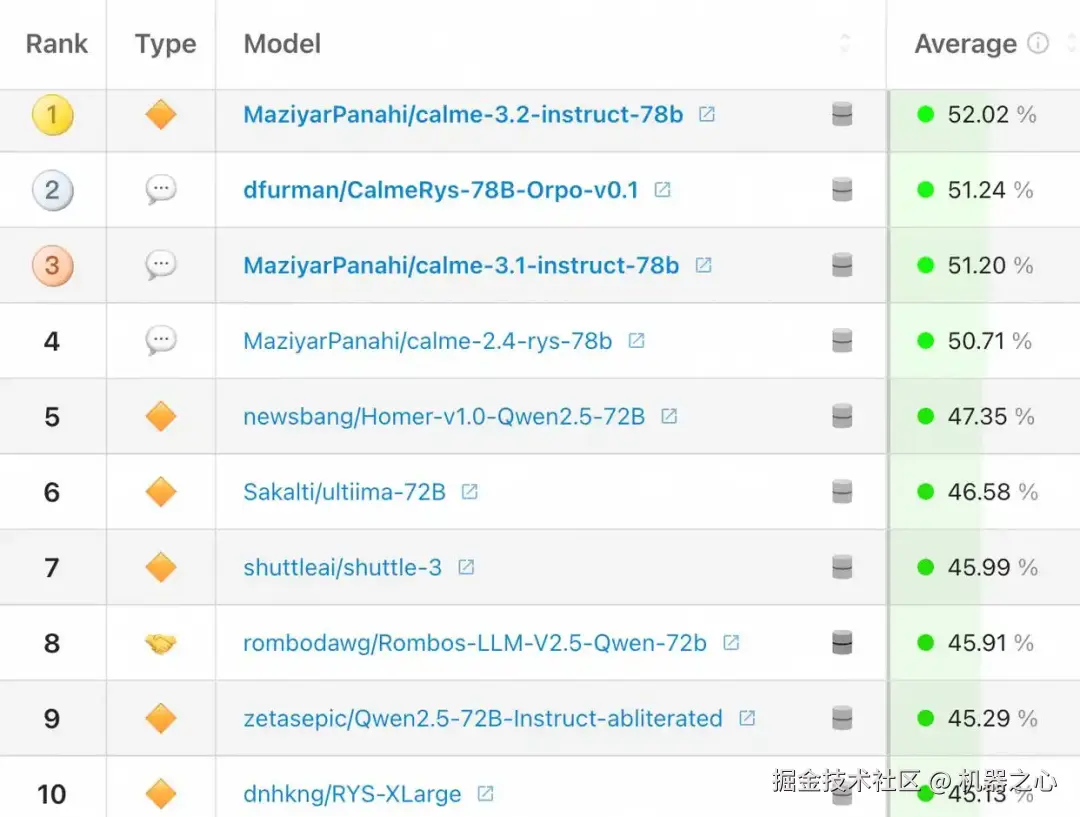1080x817 pixels.
Task: Click the chat bubble type icon in rank 3 row
Action: tap(161, 265)
